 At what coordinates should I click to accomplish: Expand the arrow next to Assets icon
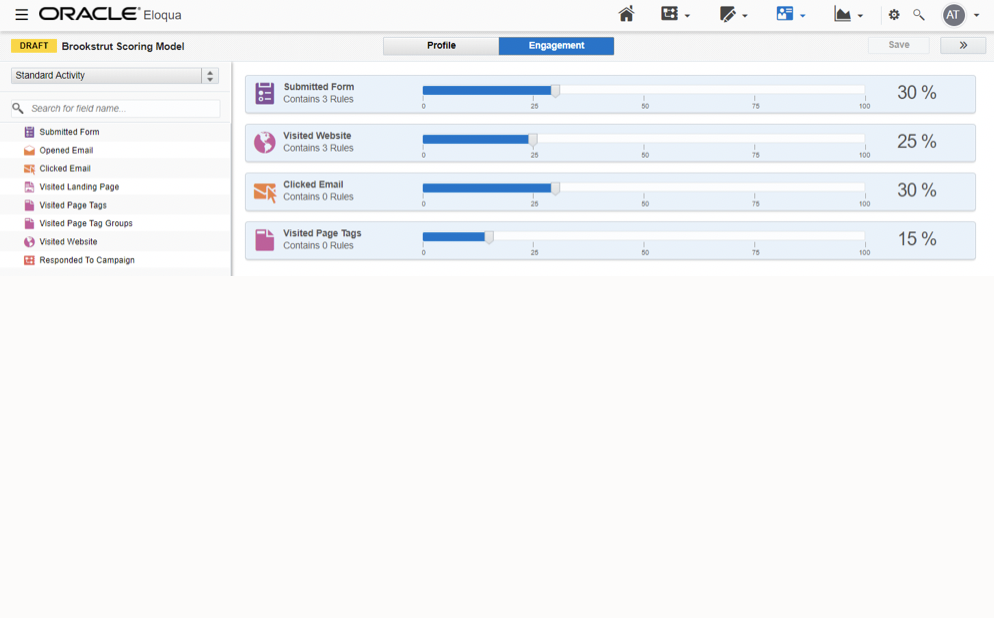click(745, 16)
